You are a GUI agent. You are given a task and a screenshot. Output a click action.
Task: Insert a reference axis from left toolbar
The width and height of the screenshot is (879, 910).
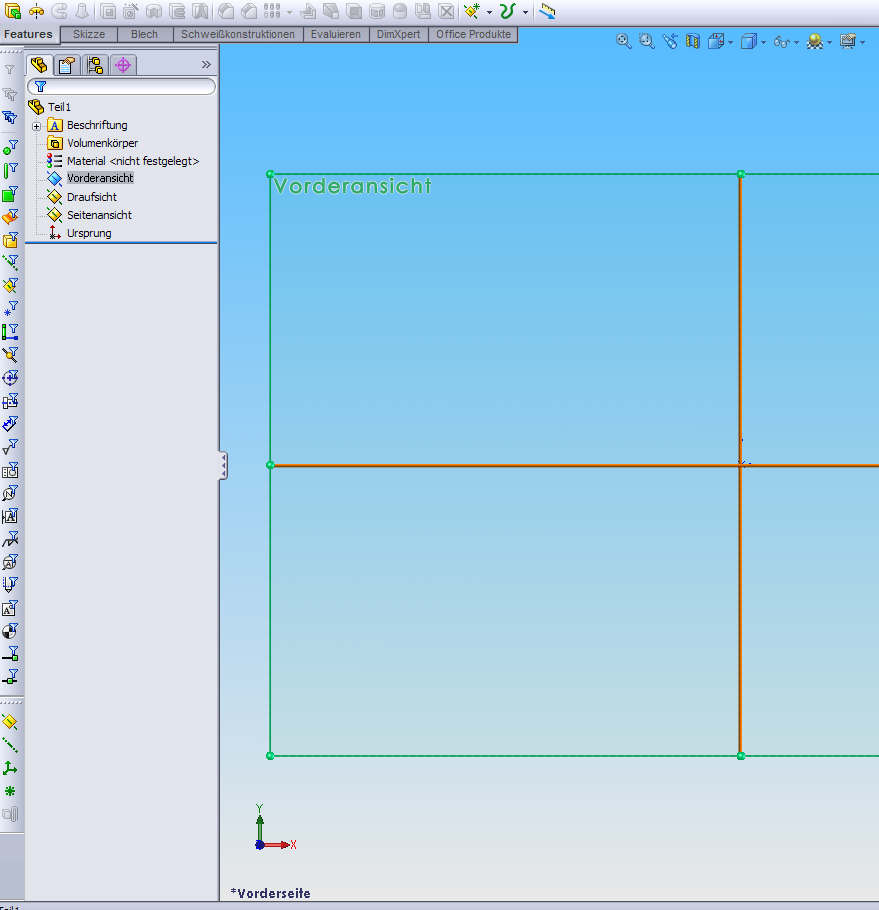click(10, 745)
